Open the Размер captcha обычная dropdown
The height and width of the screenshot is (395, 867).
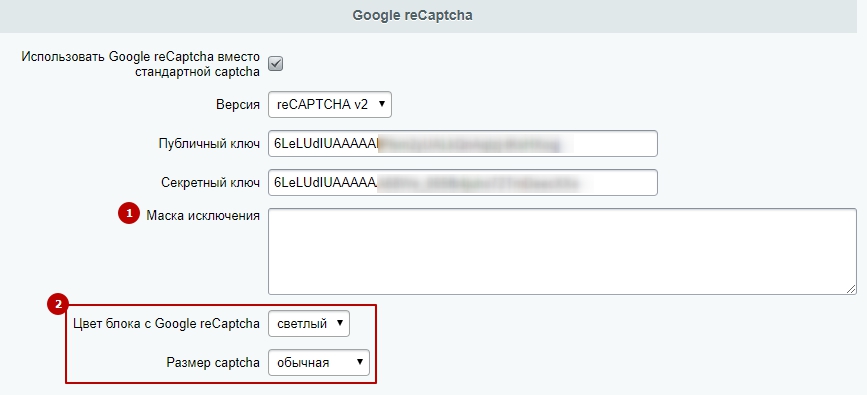(318, 363)
